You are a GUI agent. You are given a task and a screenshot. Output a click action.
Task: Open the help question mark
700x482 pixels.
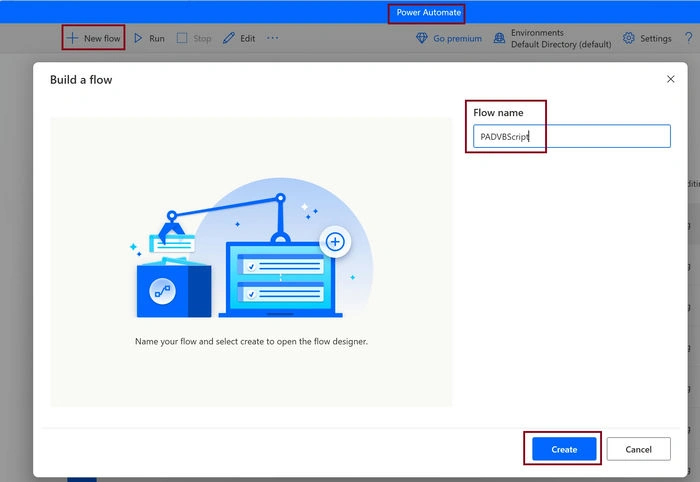click(x=688, y=38)
